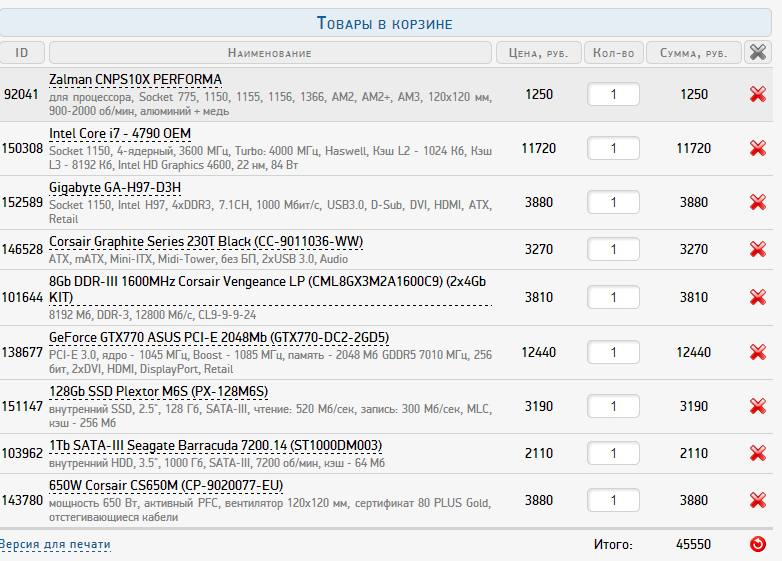The height and width of the screenshot is (561, 782).
Task: Click the Итого label
Action: tap(613, 544)
